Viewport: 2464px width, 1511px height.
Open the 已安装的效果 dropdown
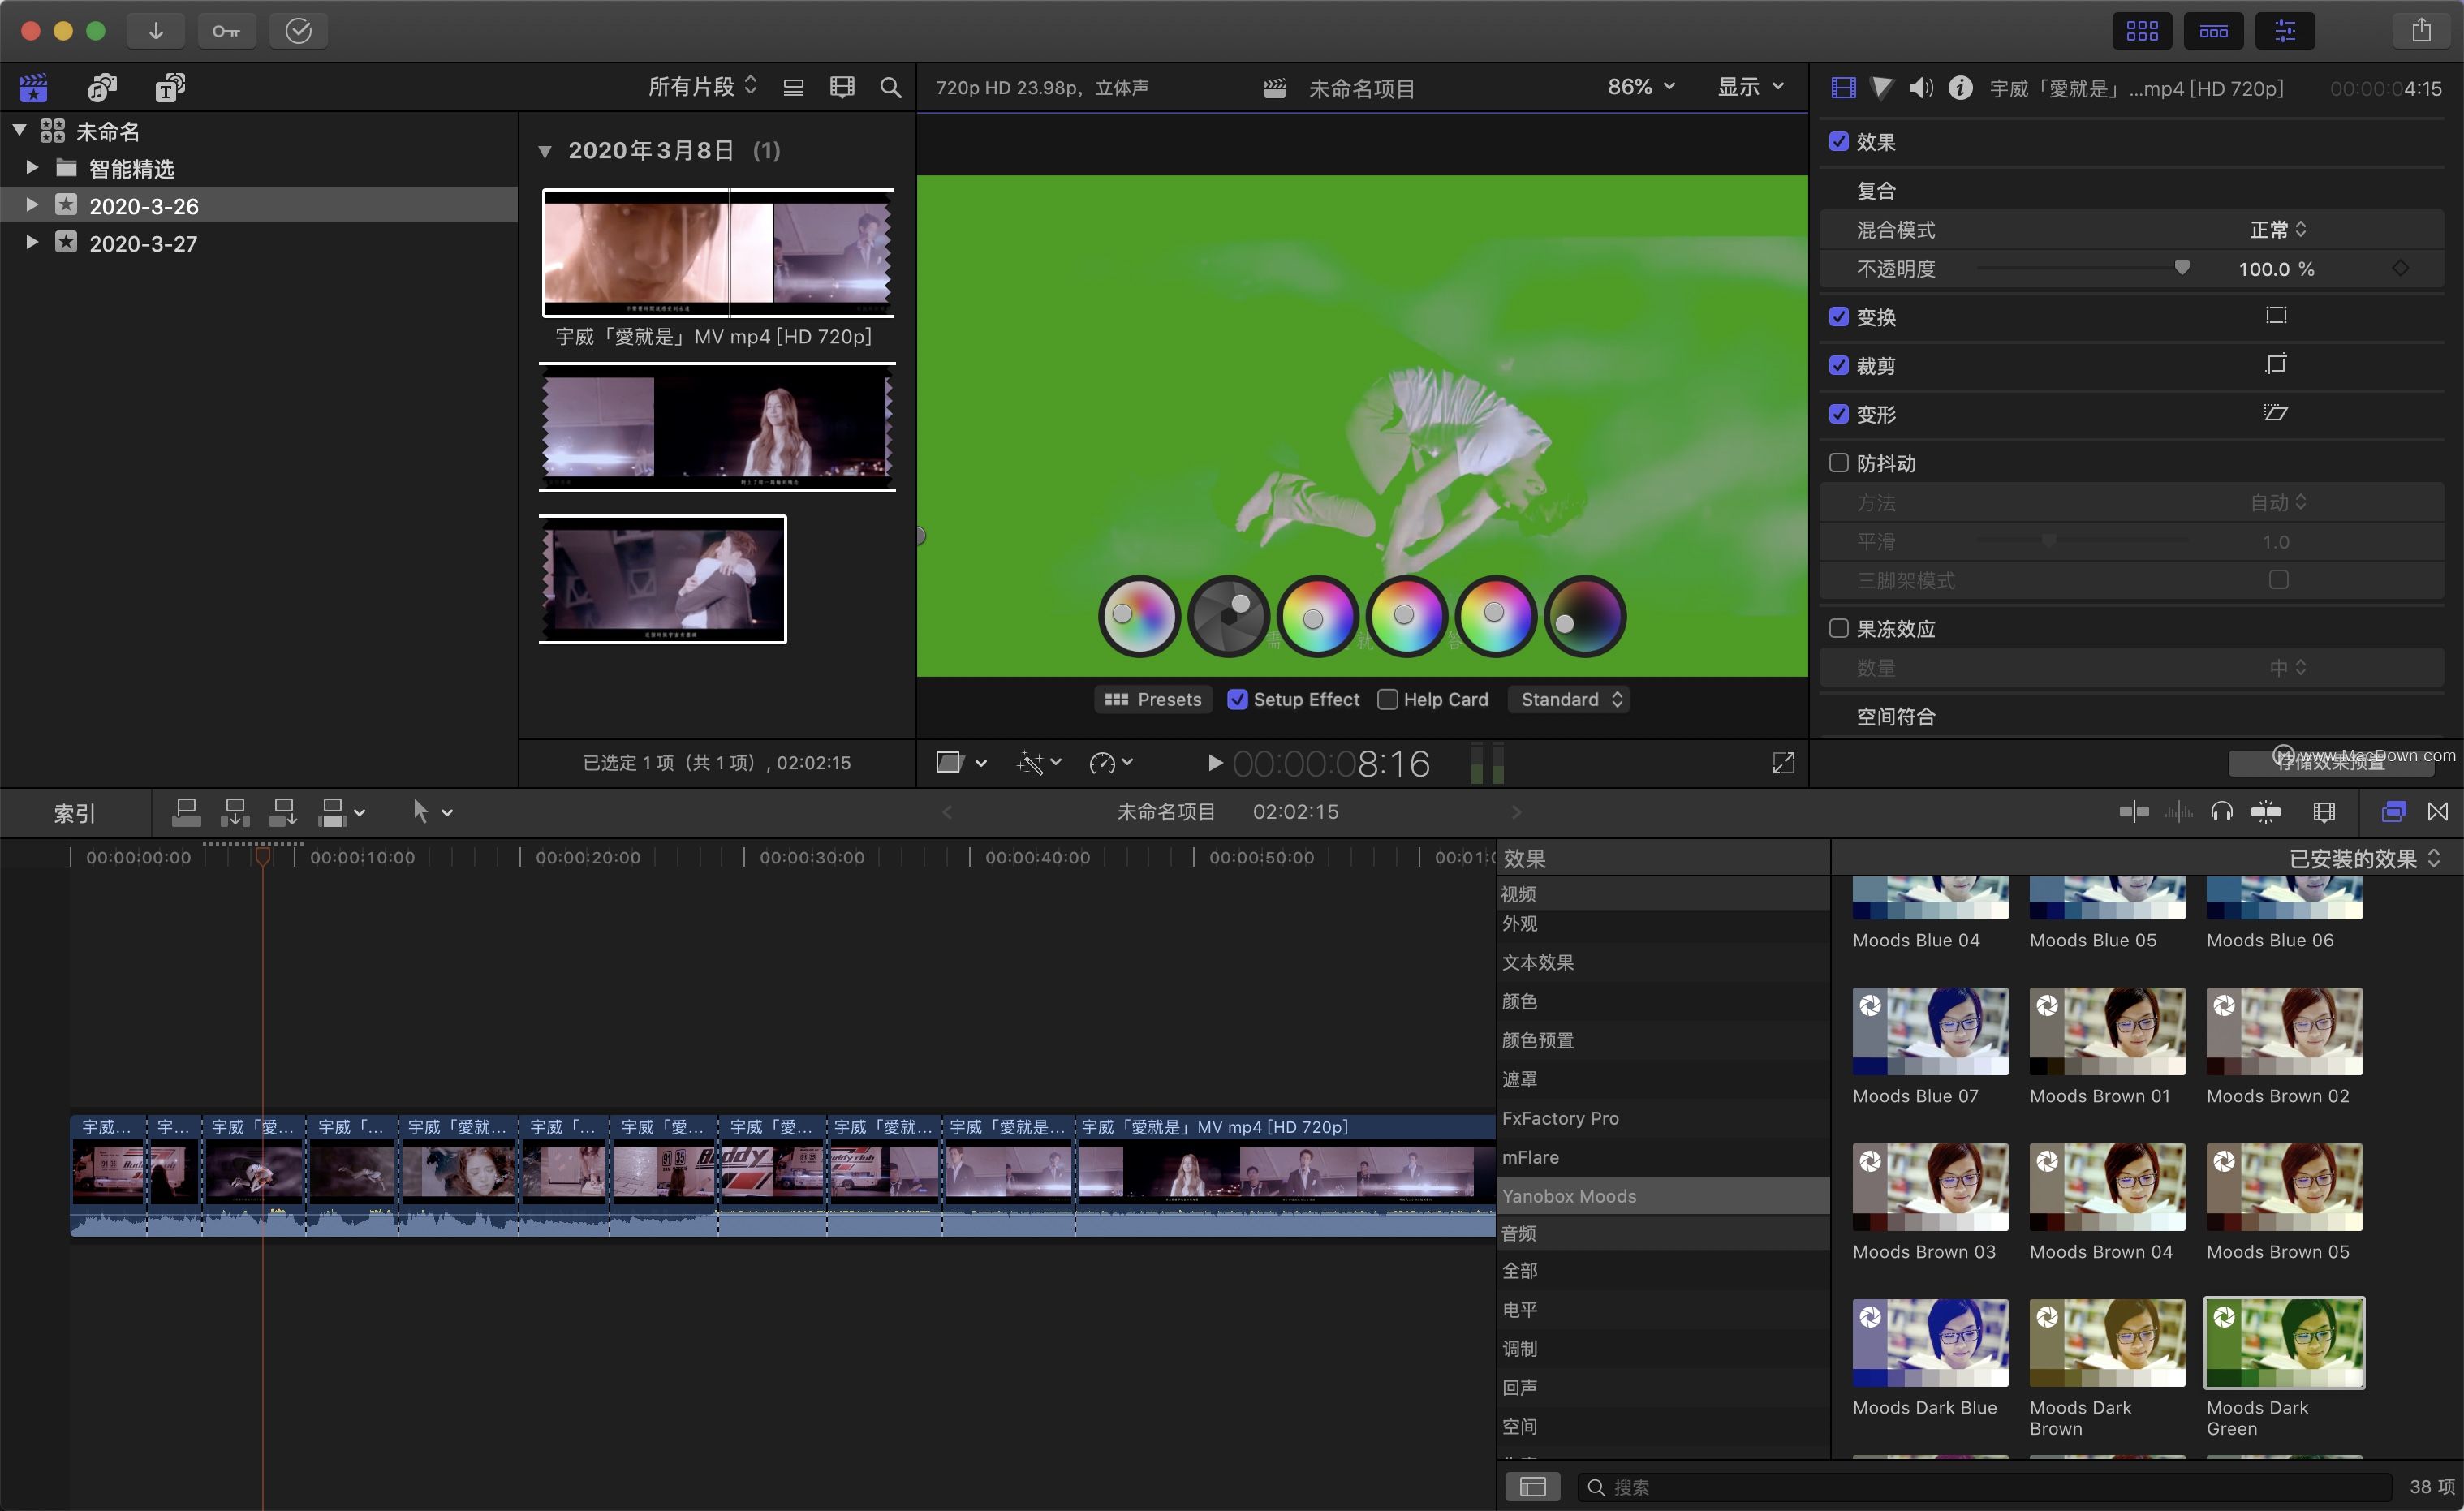(2365, 858)
